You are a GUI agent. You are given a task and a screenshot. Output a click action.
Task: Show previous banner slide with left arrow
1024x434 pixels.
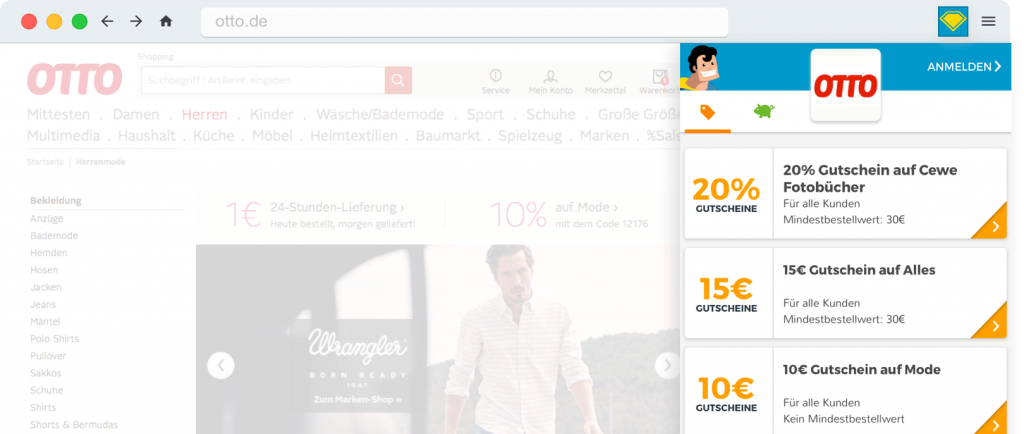(x=220, y=365)
